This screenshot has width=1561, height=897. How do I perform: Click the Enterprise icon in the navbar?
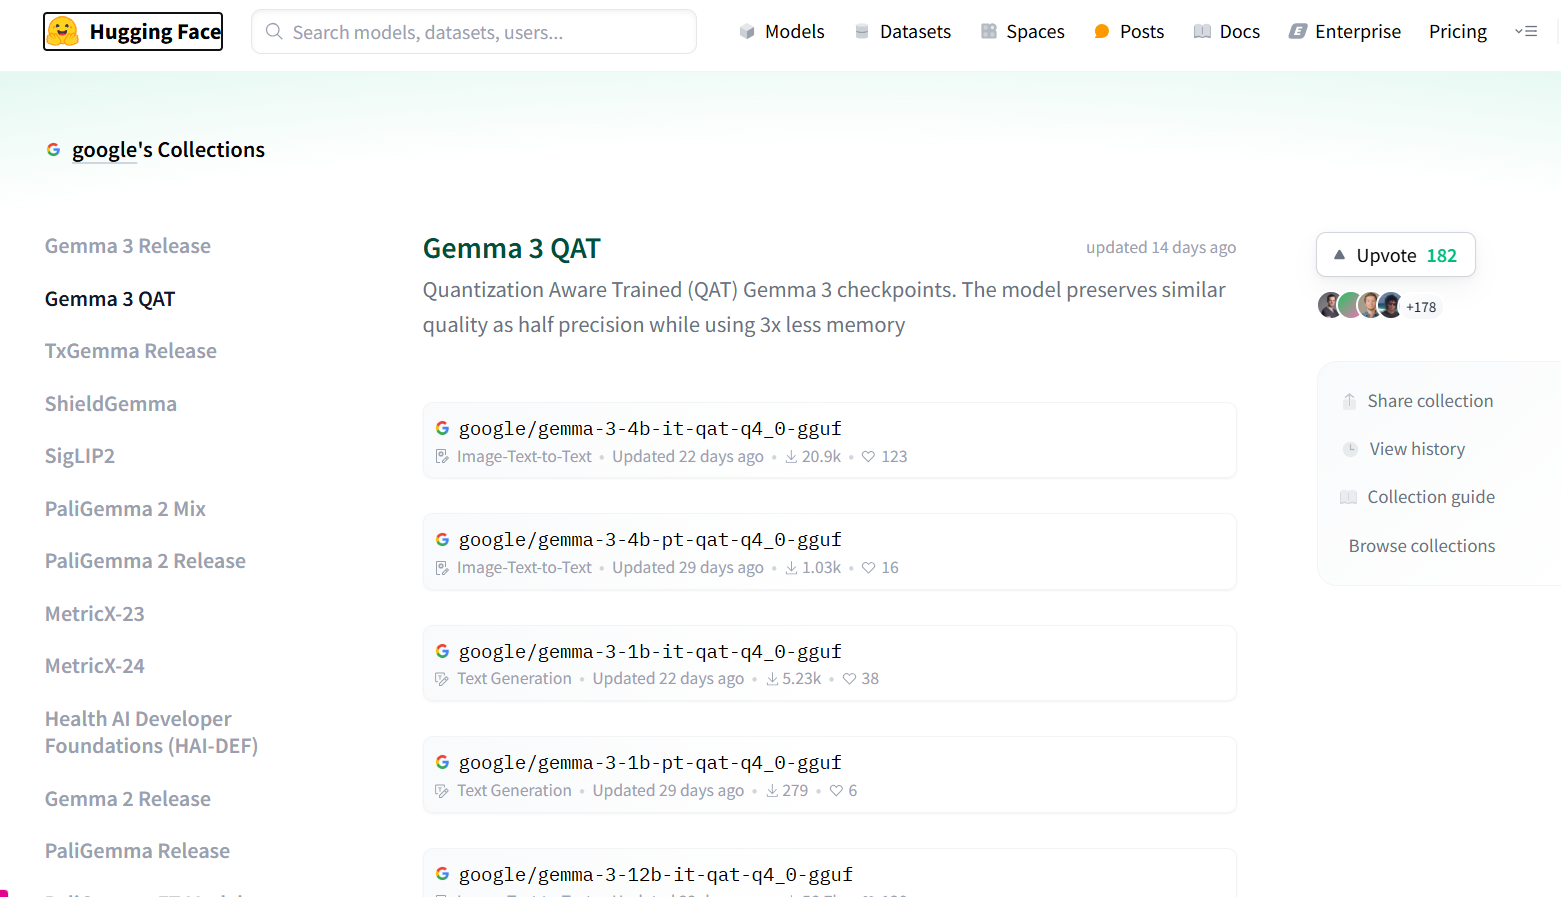click(1297, 31)
